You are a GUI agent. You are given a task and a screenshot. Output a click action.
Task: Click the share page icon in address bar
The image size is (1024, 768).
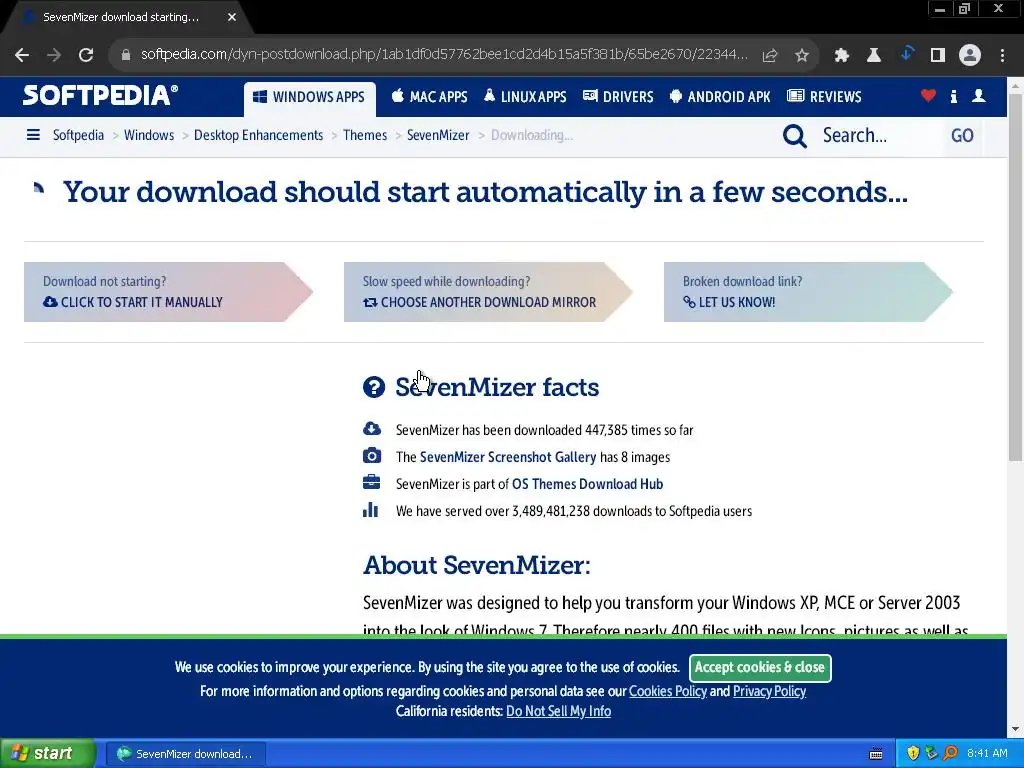770,55
